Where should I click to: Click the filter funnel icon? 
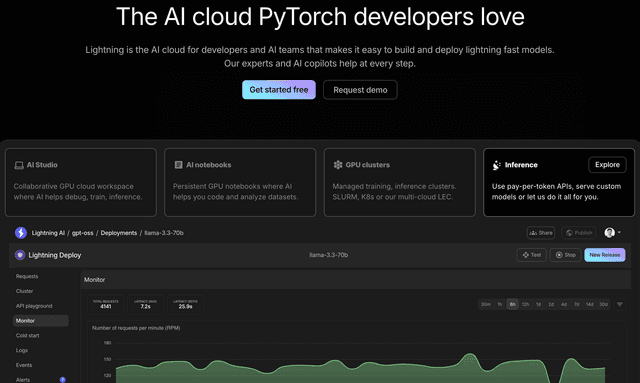point(620,304)
